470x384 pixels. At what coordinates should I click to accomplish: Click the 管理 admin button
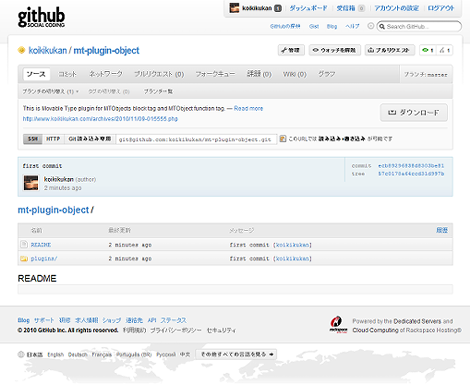click(291, 50)
